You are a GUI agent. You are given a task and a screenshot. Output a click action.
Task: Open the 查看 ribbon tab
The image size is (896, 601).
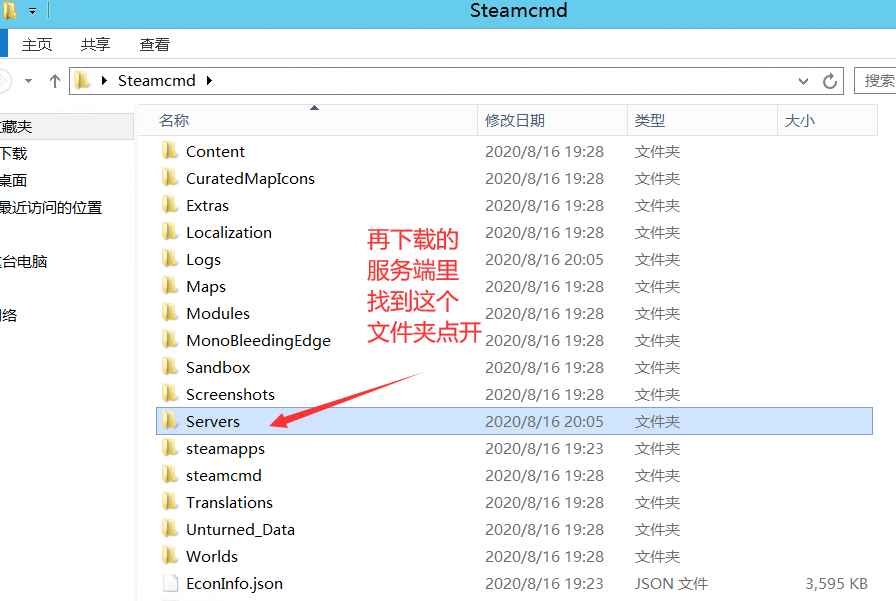point(155,44)
